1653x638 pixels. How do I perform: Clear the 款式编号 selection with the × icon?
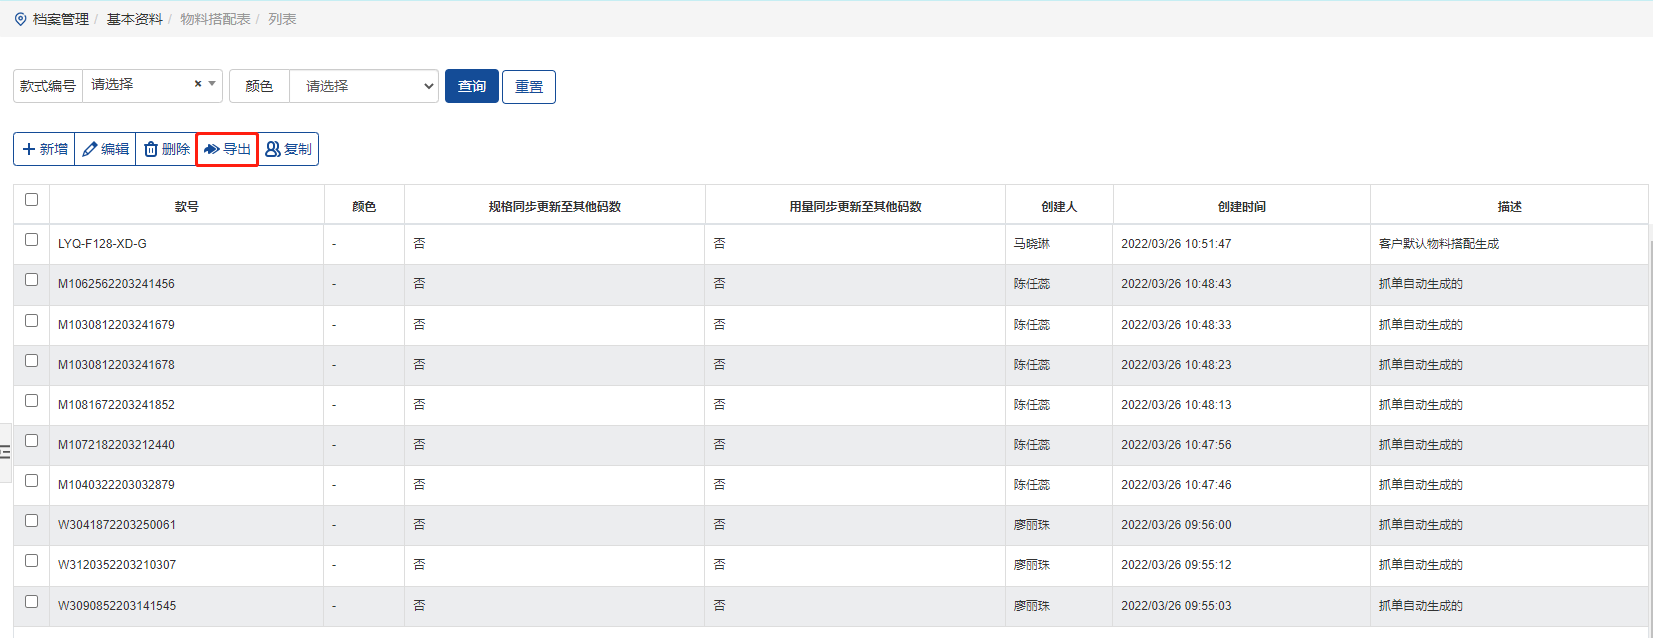pyautogui.click(x=198, y=84)
